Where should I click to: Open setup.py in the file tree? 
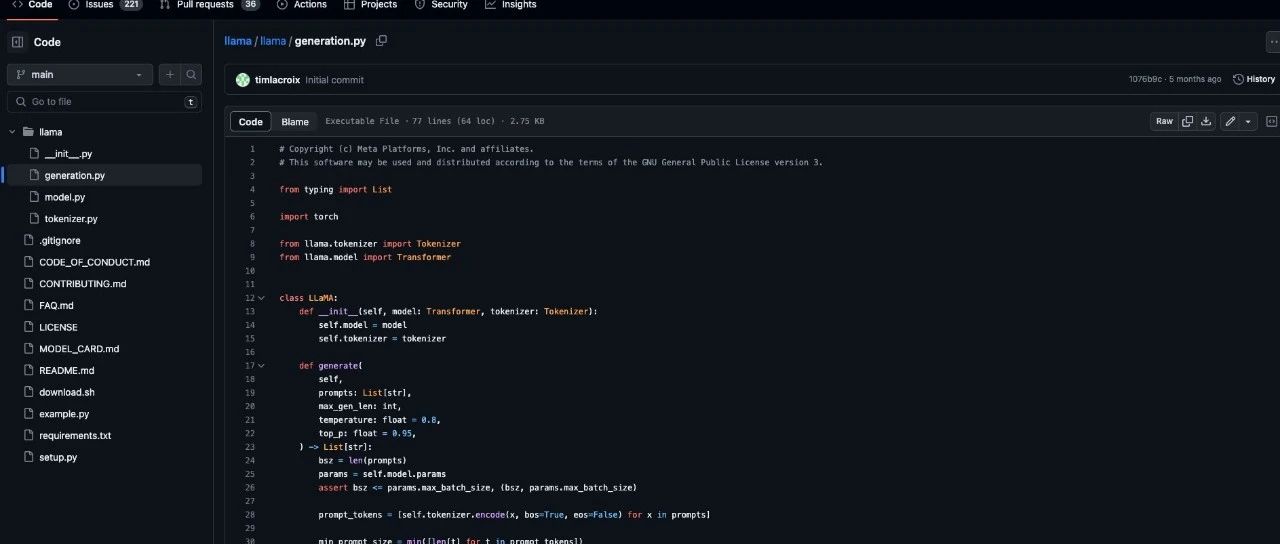tap(58, 457)
